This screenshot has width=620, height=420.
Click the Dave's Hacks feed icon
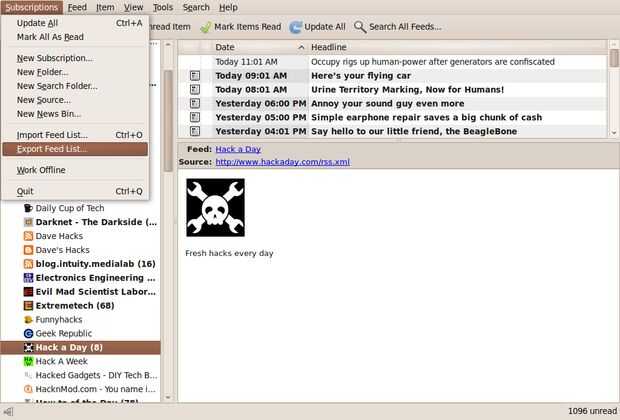pos(28,250)
